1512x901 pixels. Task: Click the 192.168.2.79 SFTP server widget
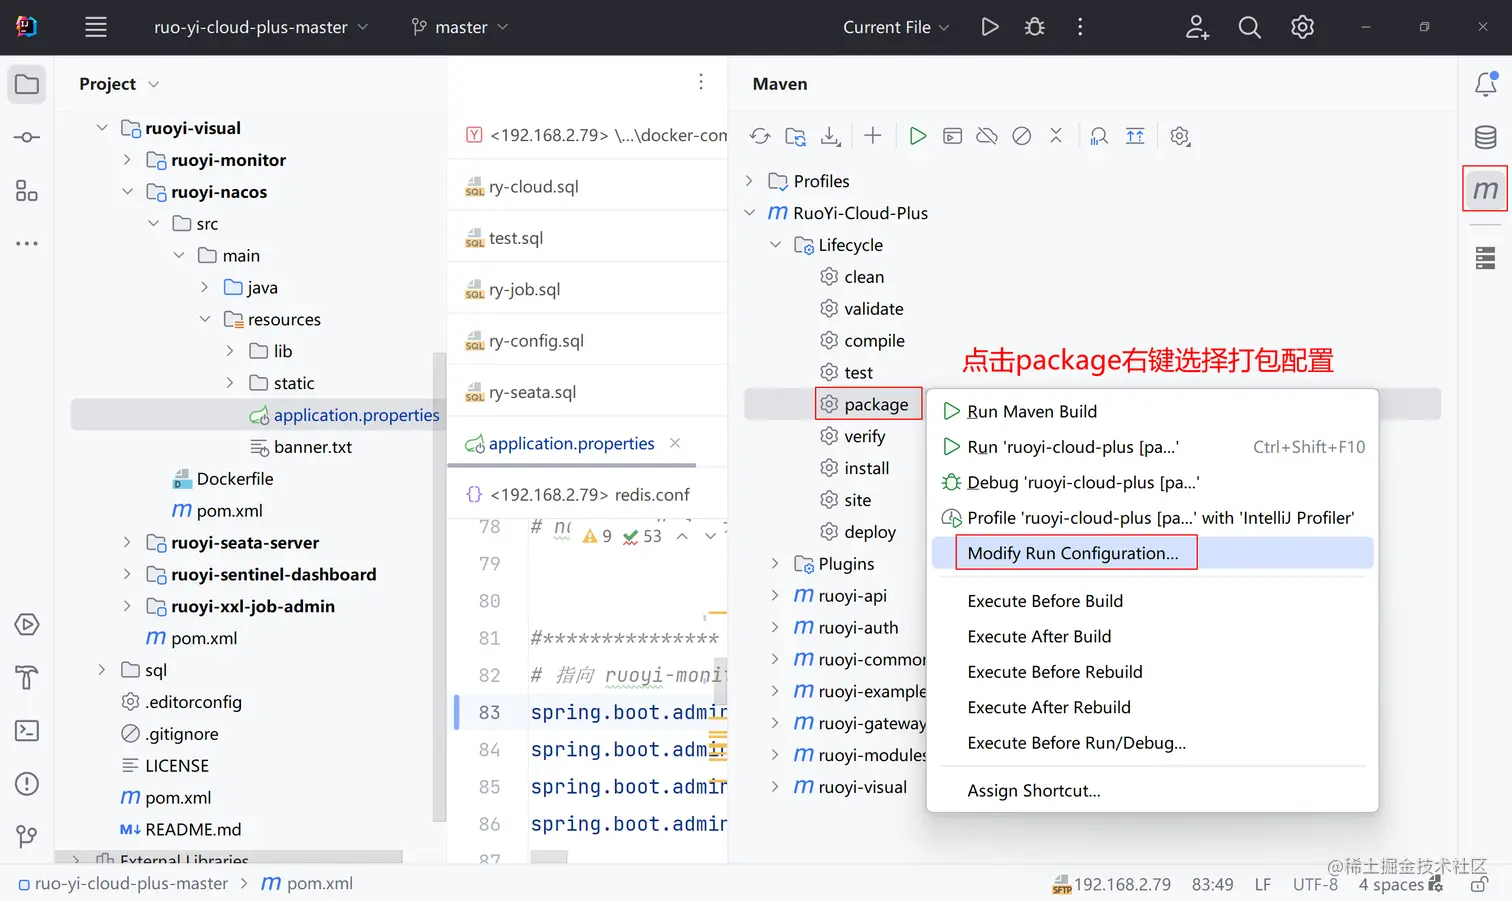(1111, 884)
